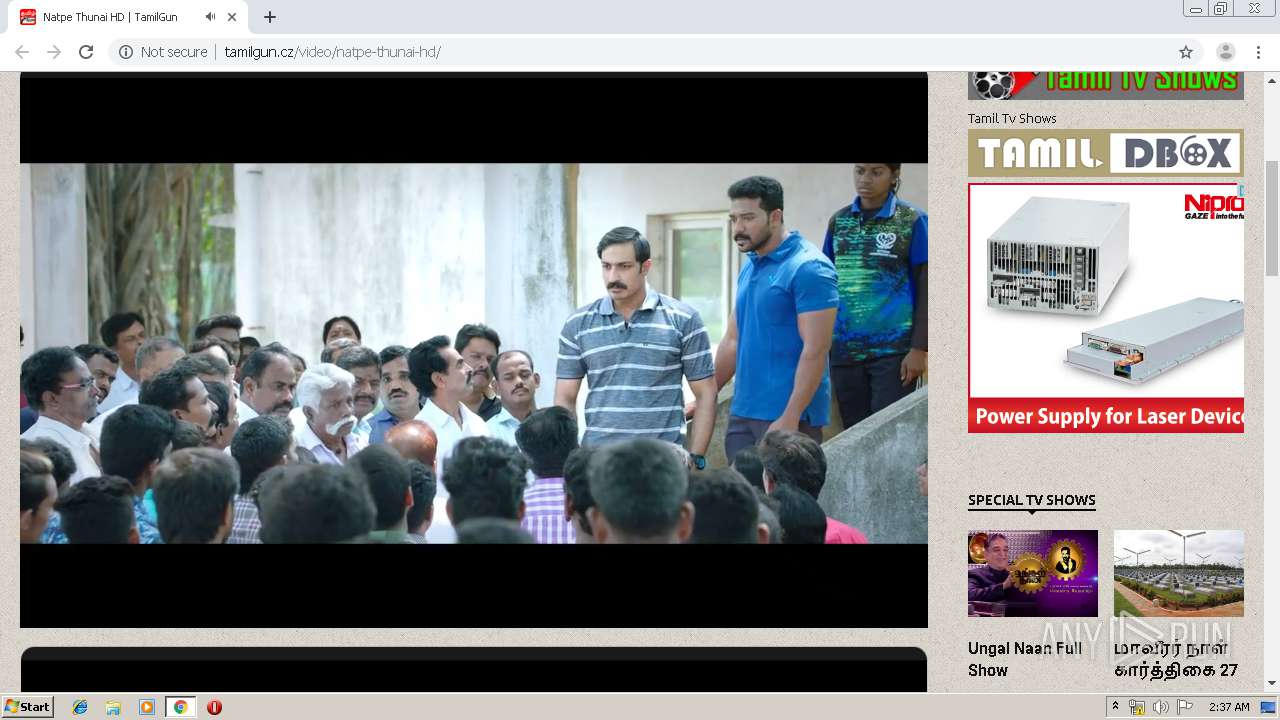The width and height of the screenshot is (1280, 720).
Task: Switch to Chrome taskbar button
Action: tap(180, 707)
